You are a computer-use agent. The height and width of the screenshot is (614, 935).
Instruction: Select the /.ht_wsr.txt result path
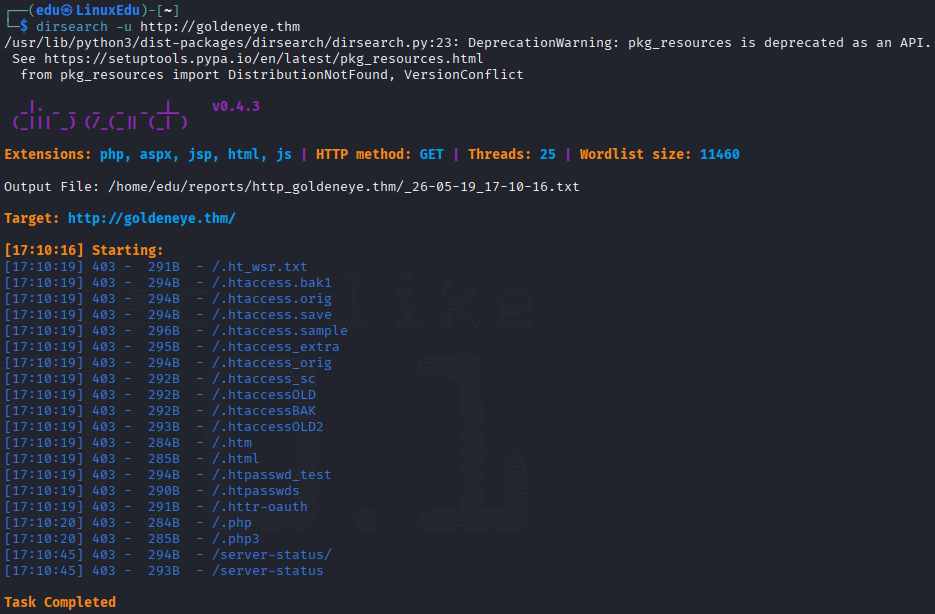click(259, 266)
